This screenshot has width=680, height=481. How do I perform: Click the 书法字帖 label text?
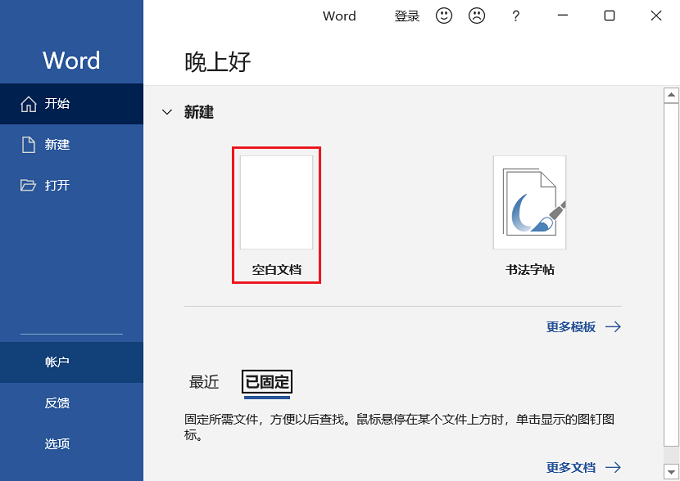[530, 270]
